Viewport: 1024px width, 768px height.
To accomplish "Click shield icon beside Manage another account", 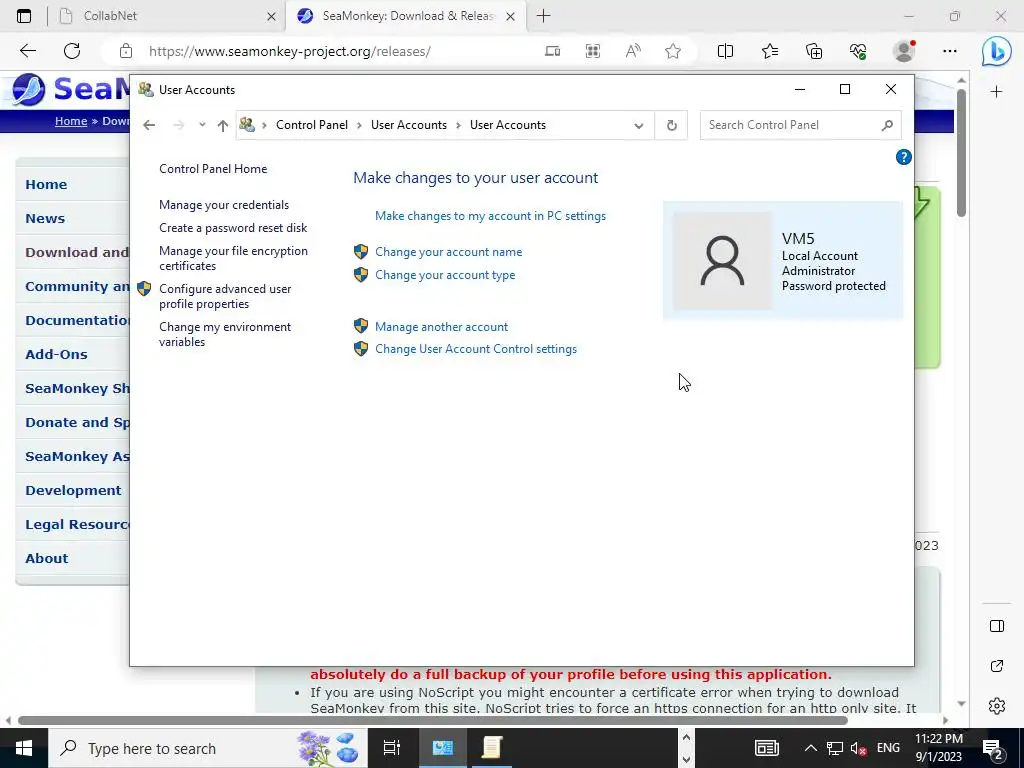I will (x=360, y=326).
